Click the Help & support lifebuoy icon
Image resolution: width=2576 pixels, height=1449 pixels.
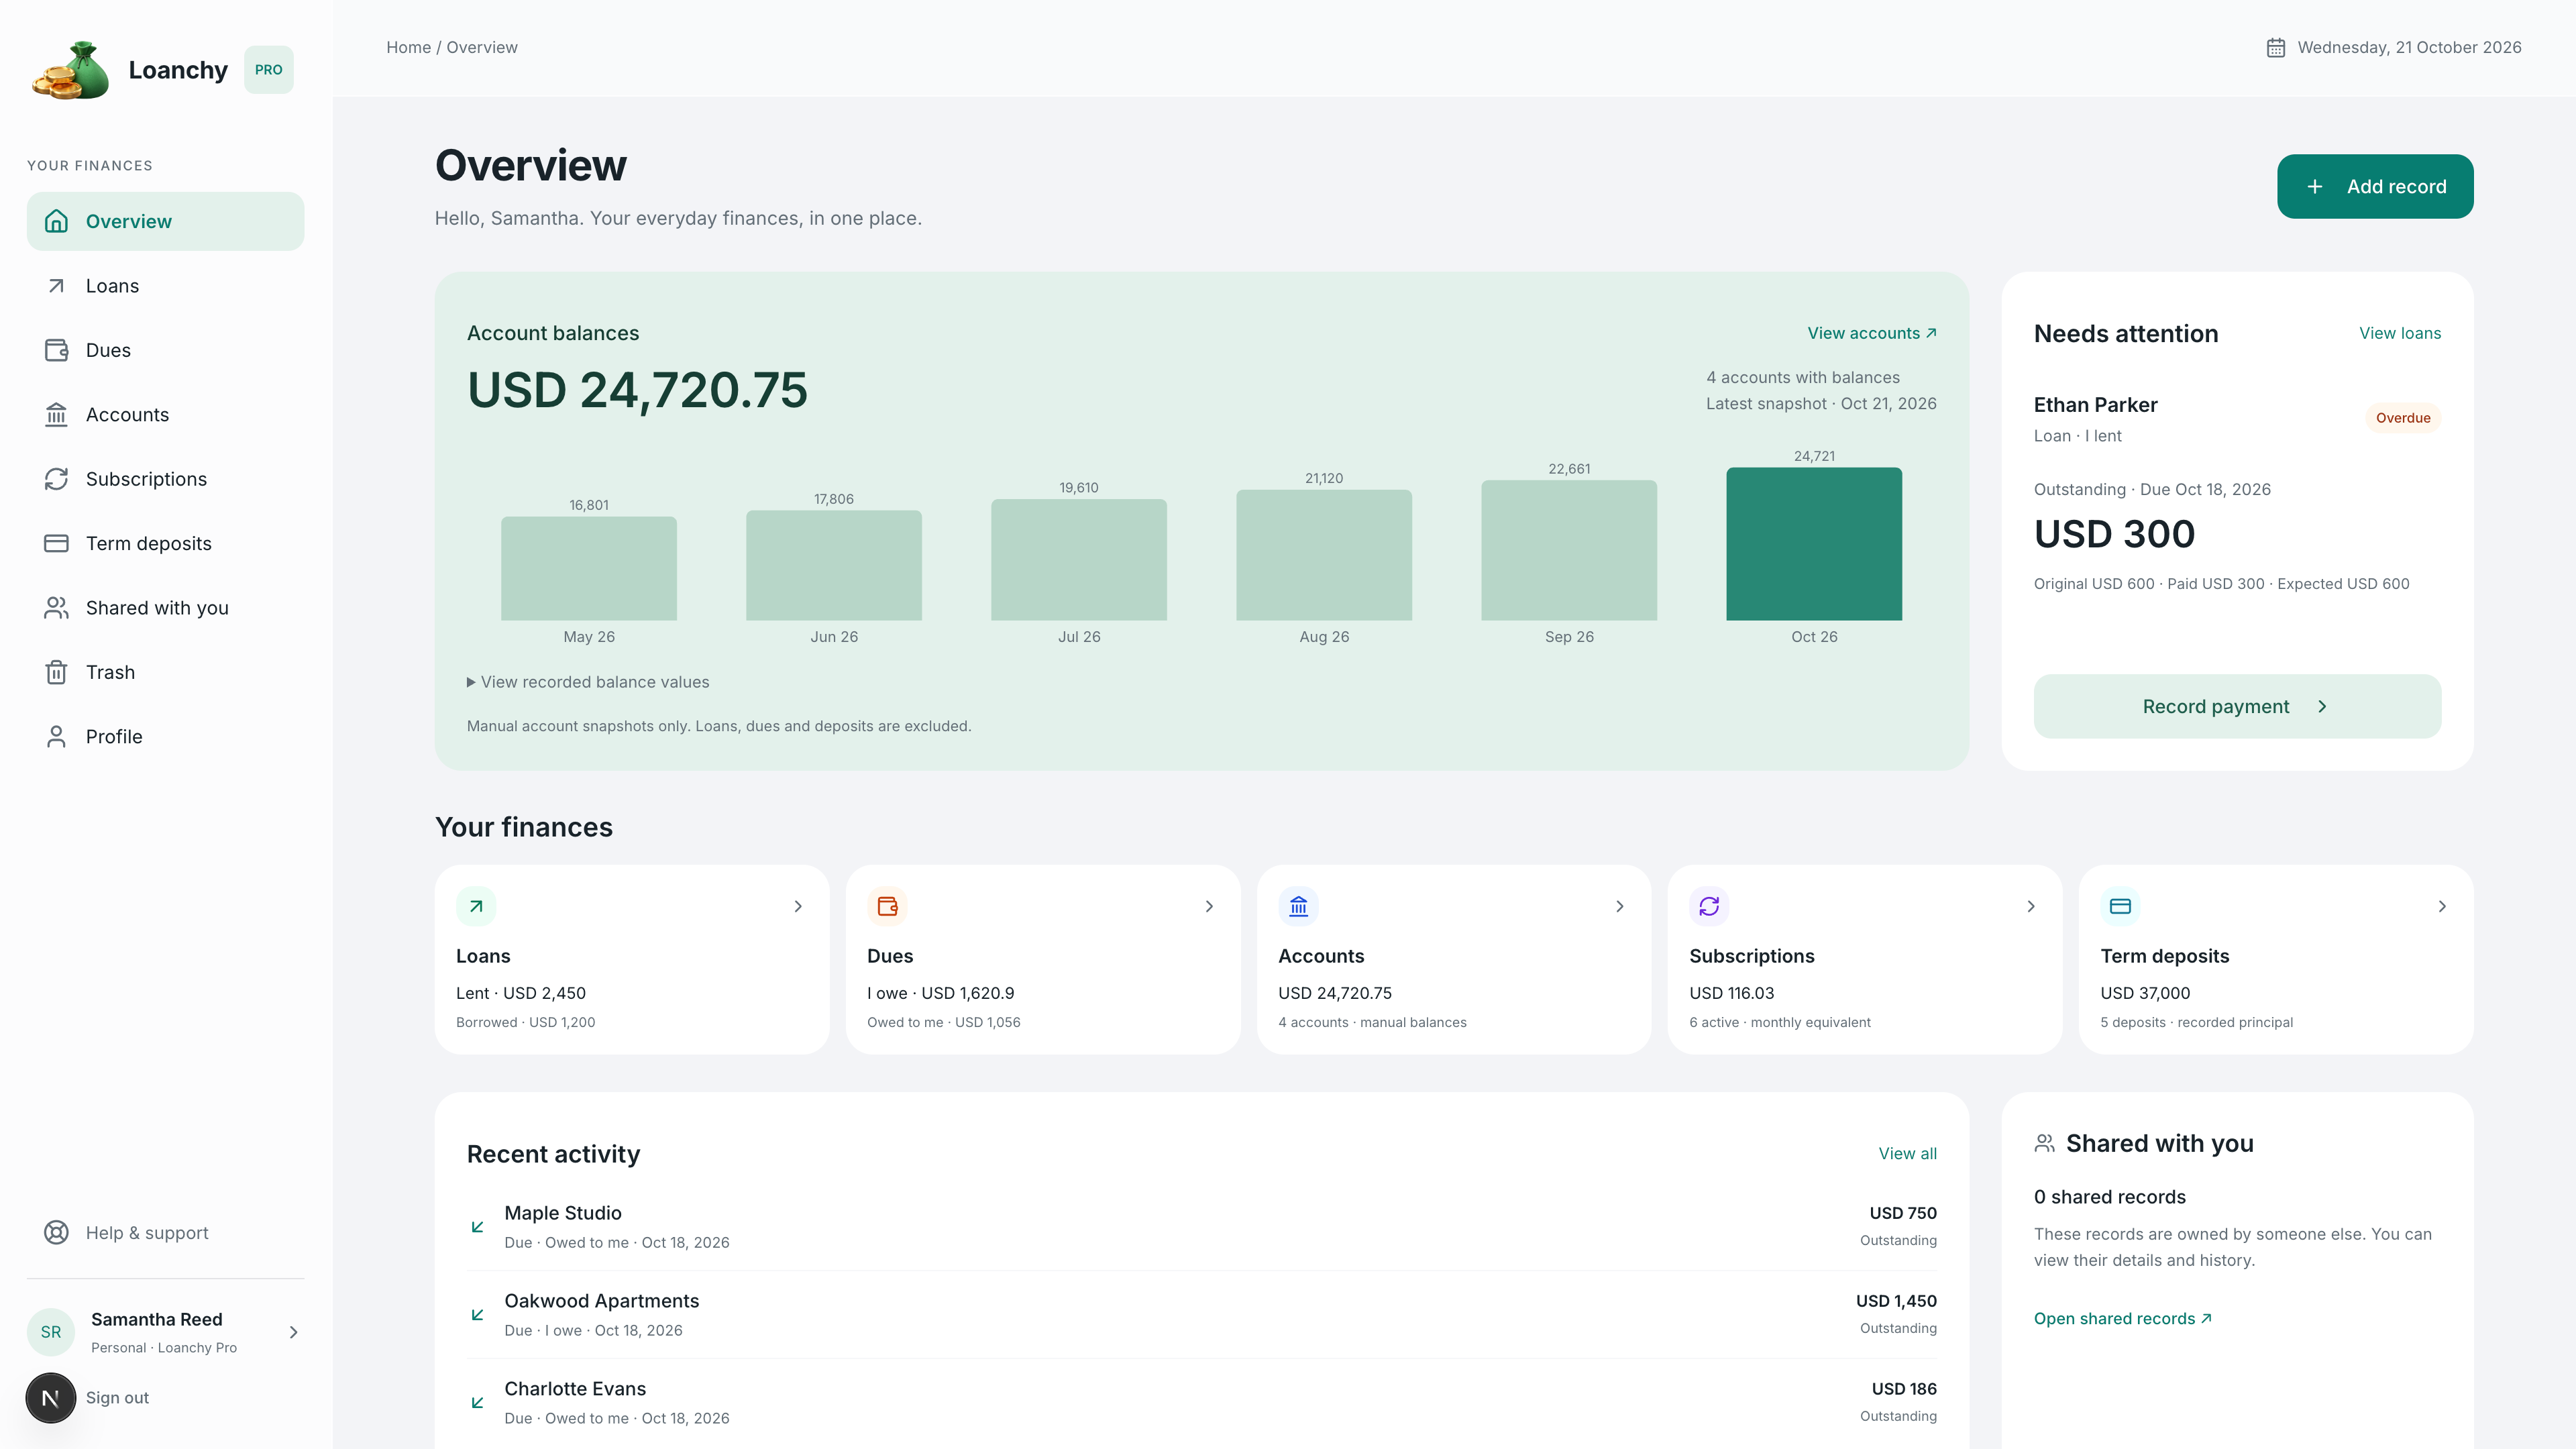(x=56, y=1233)
